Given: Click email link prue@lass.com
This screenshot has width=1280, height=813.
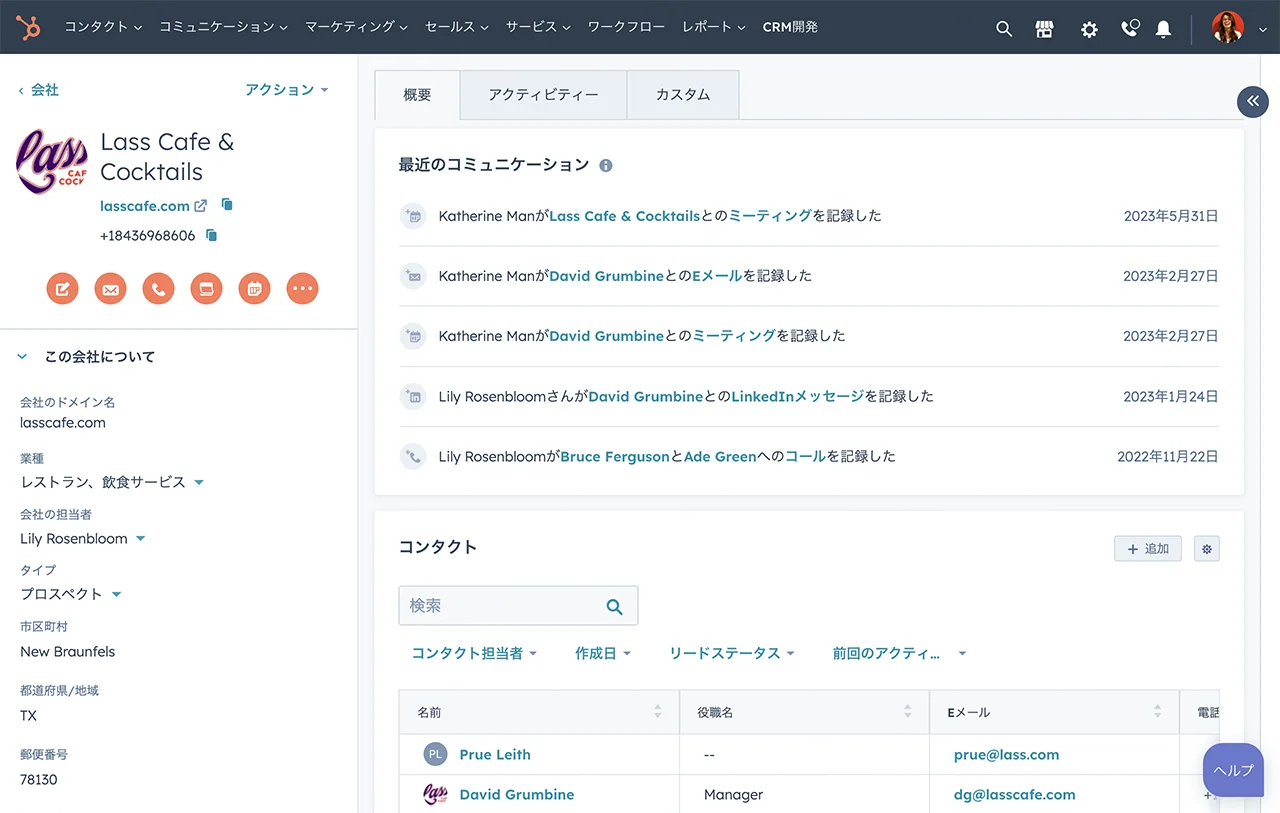Looking at the screenshot, I should coord(1006,755).
